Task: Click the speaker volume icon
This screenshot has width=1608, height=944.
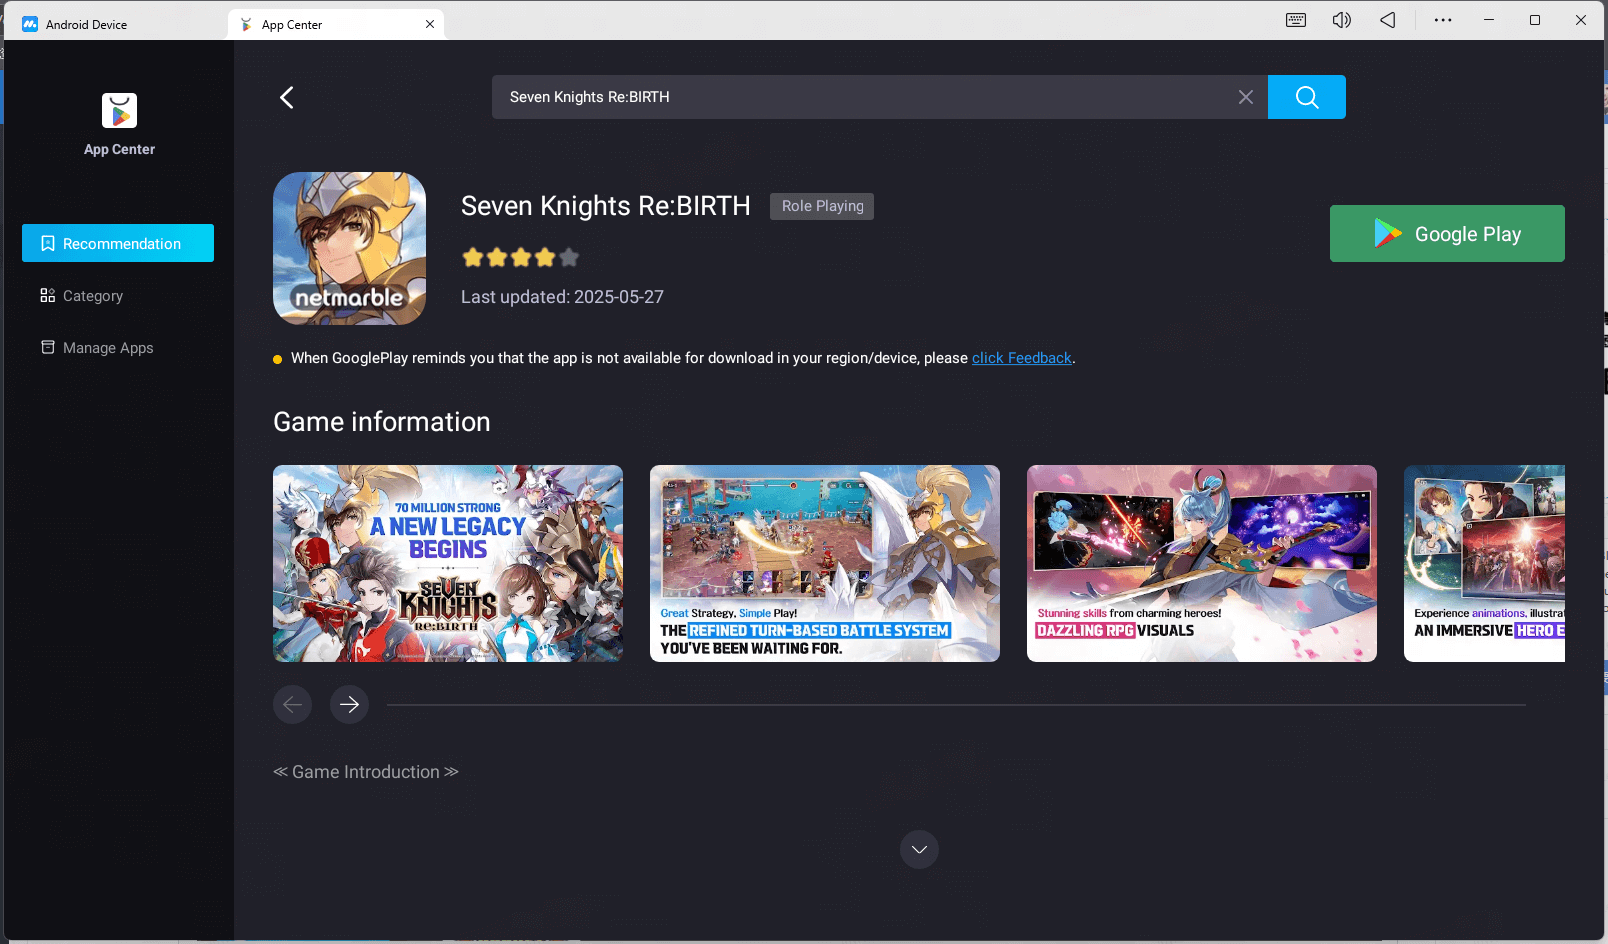Action: pos(1341,20)
